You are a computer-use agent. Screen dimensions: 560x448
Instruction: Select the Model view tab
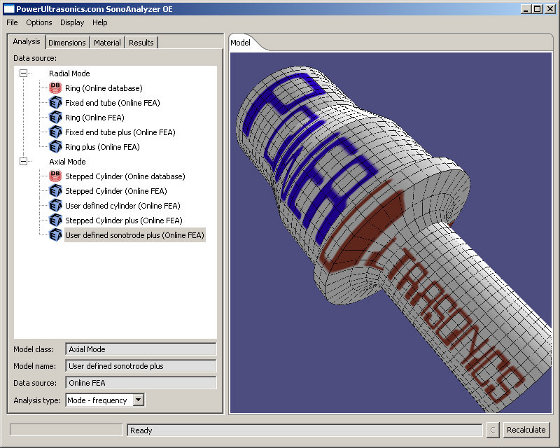(242, 43)
